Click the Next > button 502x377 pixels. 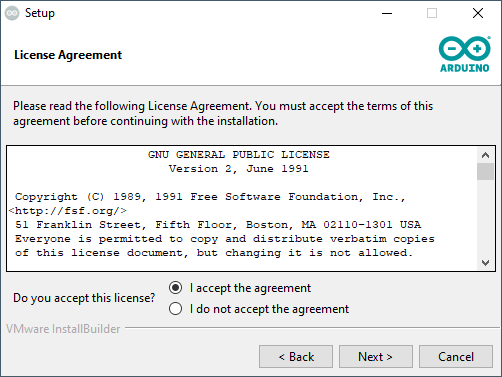pos(376,357)
